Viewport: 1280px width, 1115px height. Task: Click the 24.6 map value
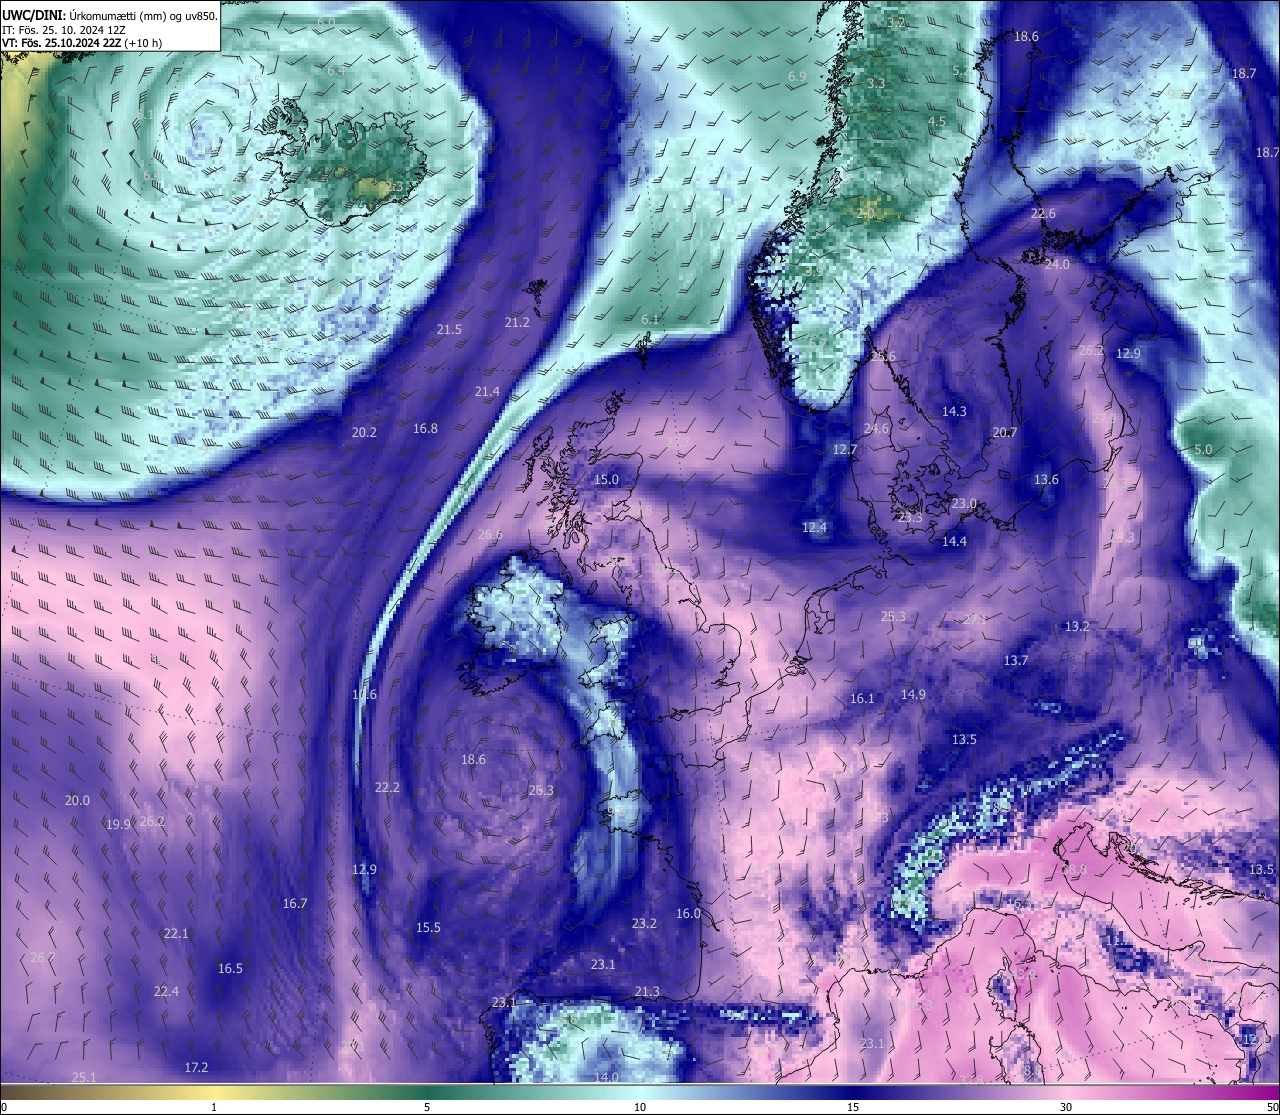[x=876, y=429]
